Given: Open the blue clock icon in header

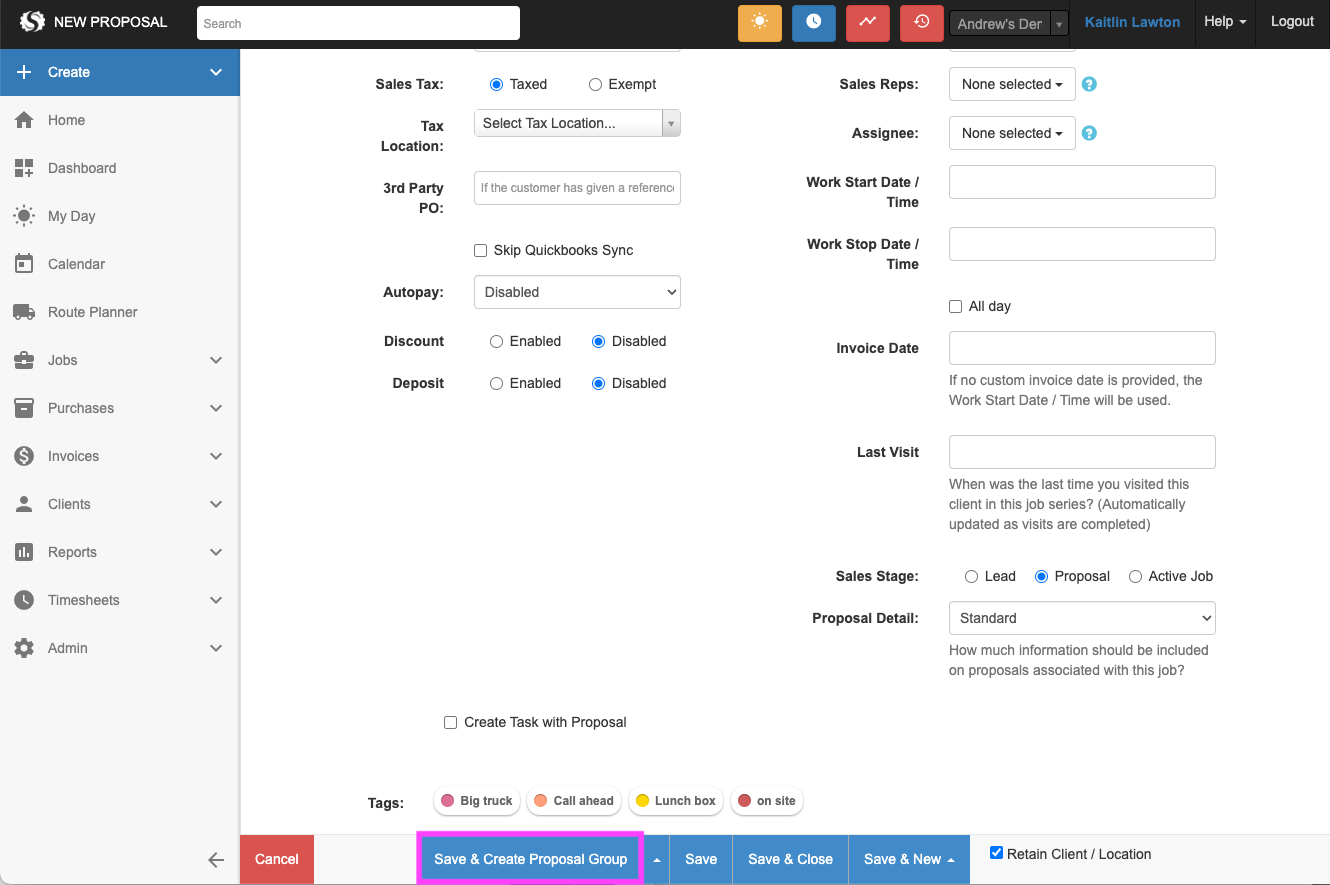Looking at the screenshot, I should (813, 22).
